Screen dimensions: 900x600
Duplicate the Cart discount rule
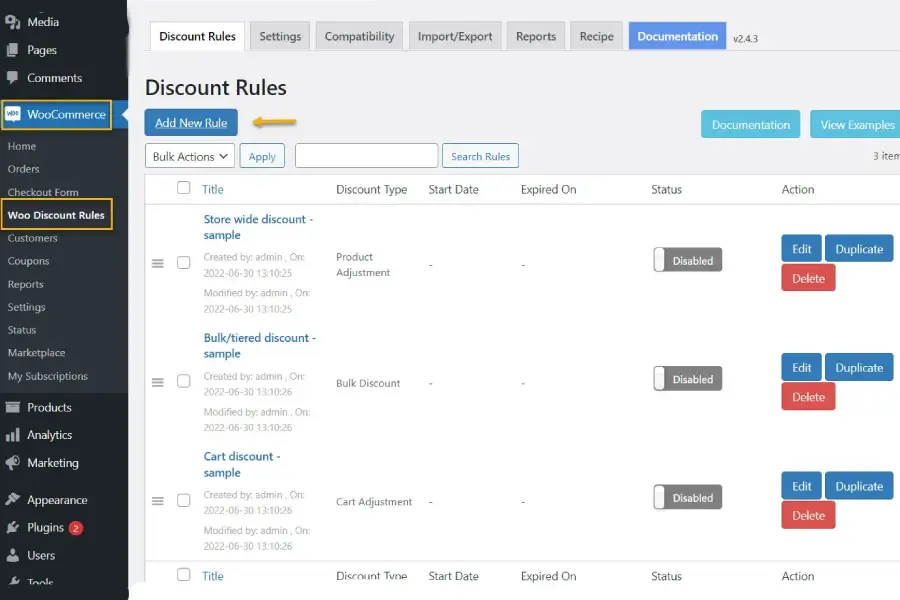click(x=859, y=486)
